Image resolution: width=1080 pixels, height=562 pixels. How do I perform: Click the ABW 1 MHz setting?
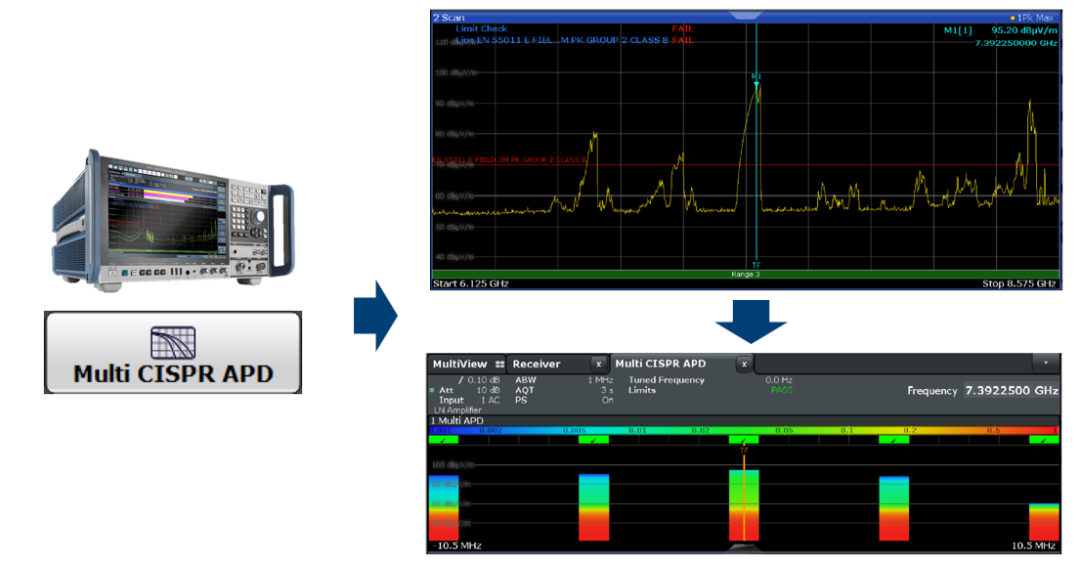click(x=563, y=380)
